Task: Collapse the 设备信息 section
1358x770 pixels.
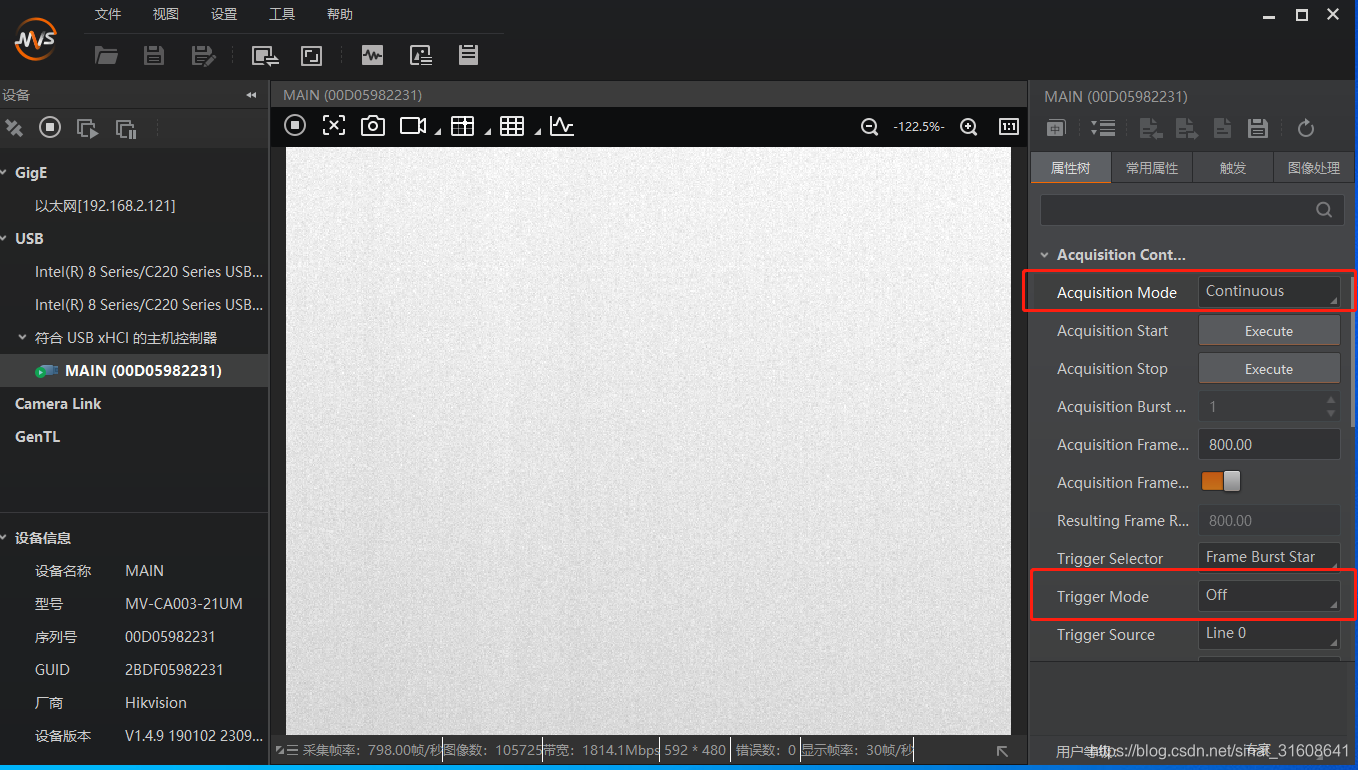Action: tap(4, 538)
